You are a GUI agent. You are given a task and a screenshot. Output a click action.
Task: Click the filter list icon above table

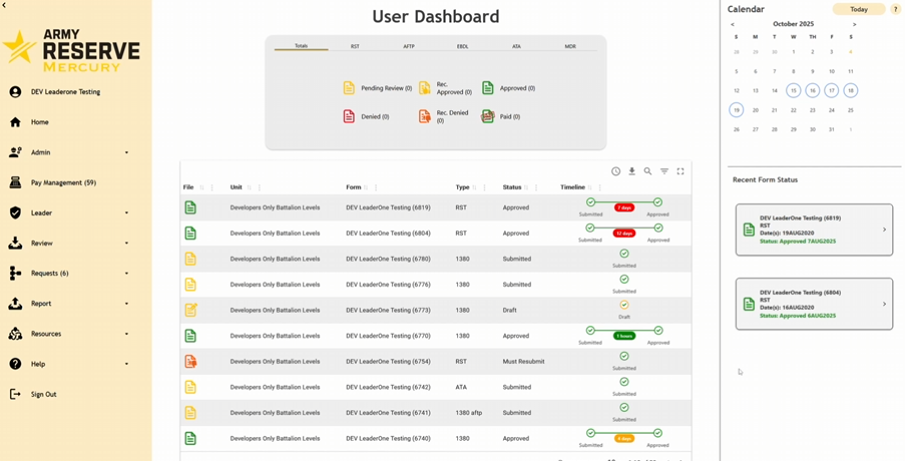(x=664, y=171)
